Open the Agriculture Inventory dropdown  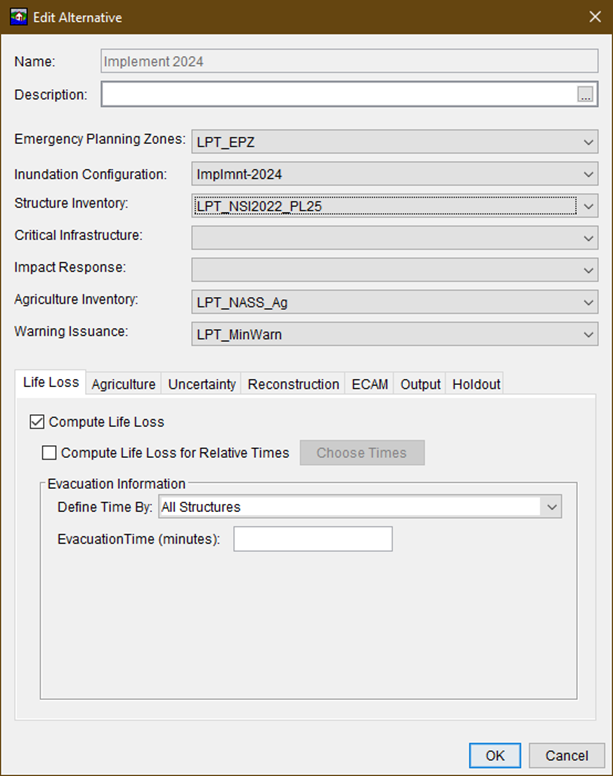point(395,302)
